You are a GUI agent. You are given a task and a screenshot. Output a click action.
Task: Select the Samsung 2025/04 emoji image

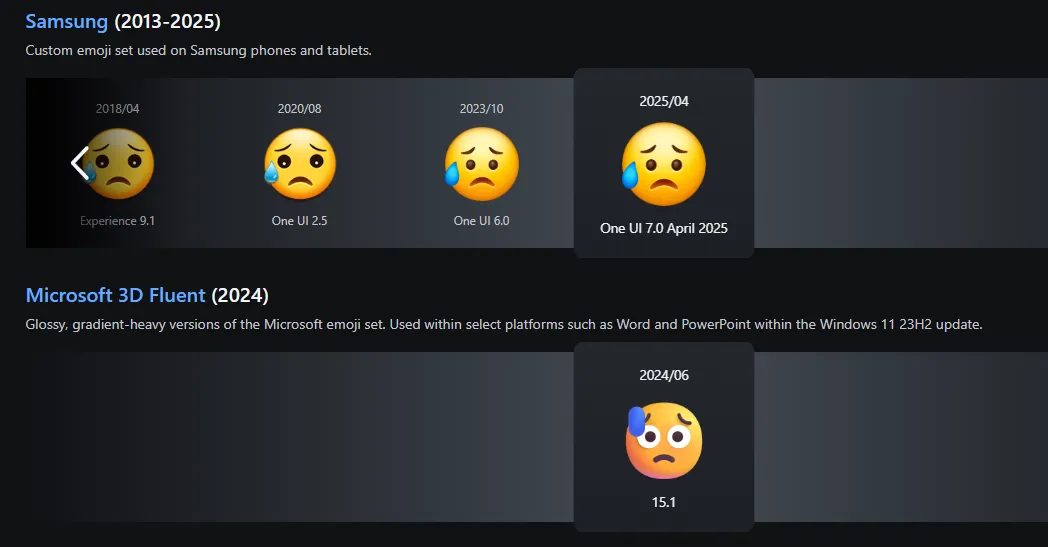663,164
